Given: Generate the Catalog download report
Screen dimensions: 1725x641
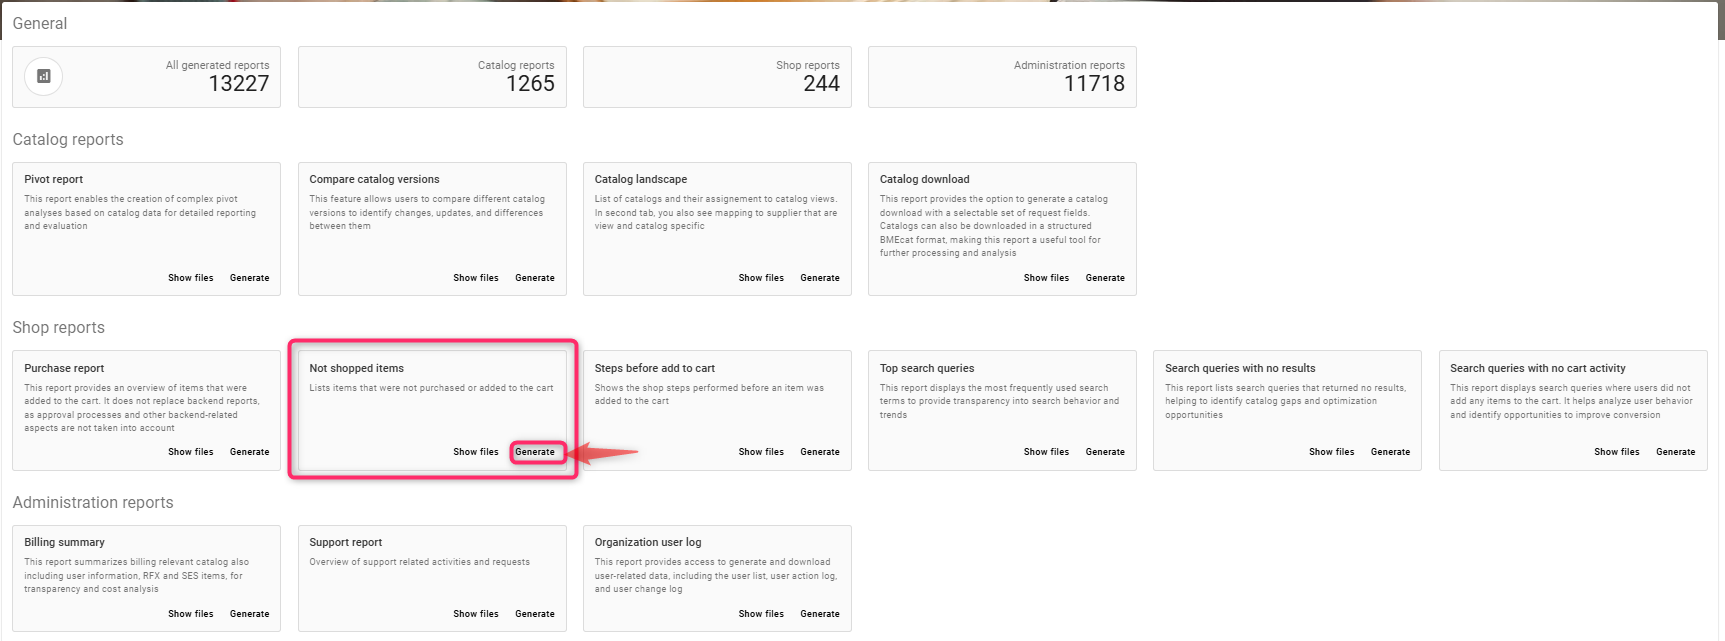Looking at the screenshot, I should tap(1105, 278).
